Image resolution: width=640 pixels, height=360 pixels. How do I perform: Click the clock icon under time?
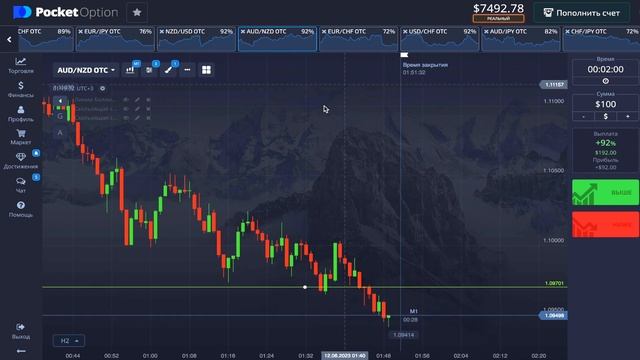(606, 81)
